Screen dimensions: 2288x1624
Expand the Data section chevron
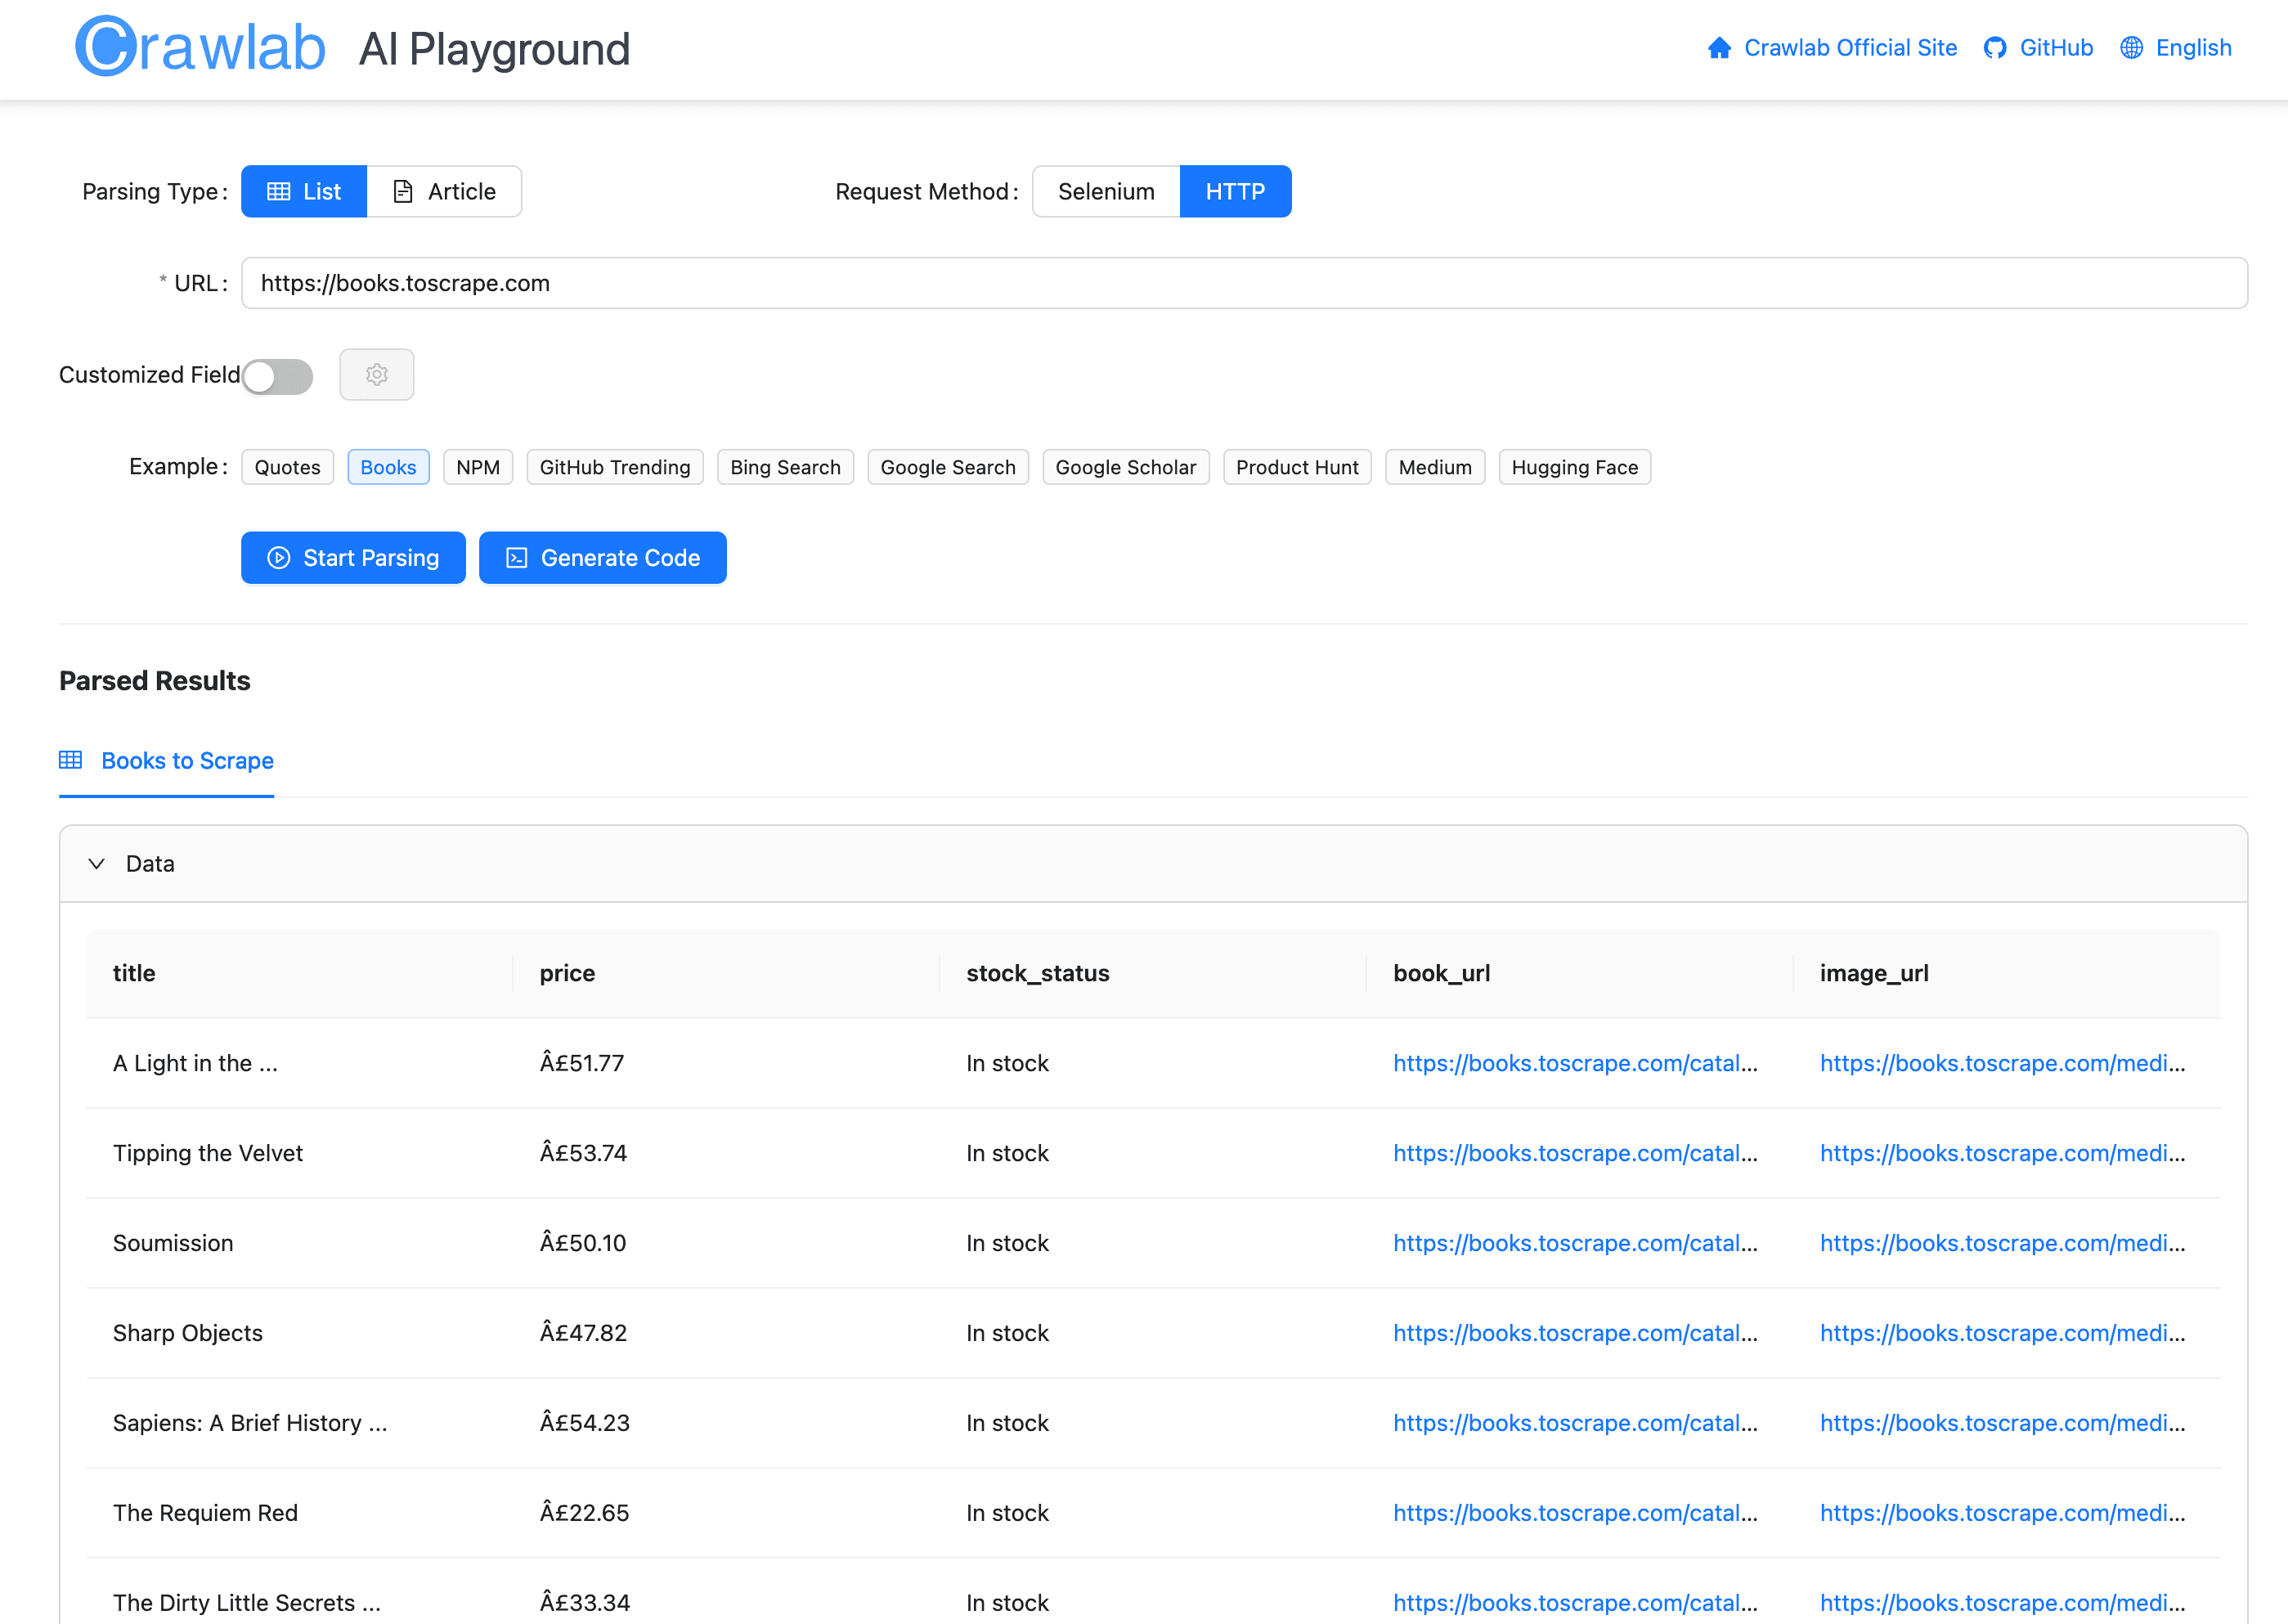click(x=96, y=863)
